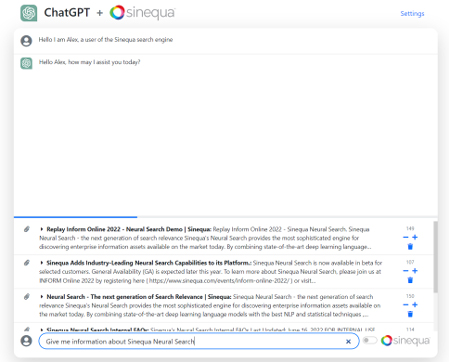Clear the query text with the X icon

tap(348, 341)
